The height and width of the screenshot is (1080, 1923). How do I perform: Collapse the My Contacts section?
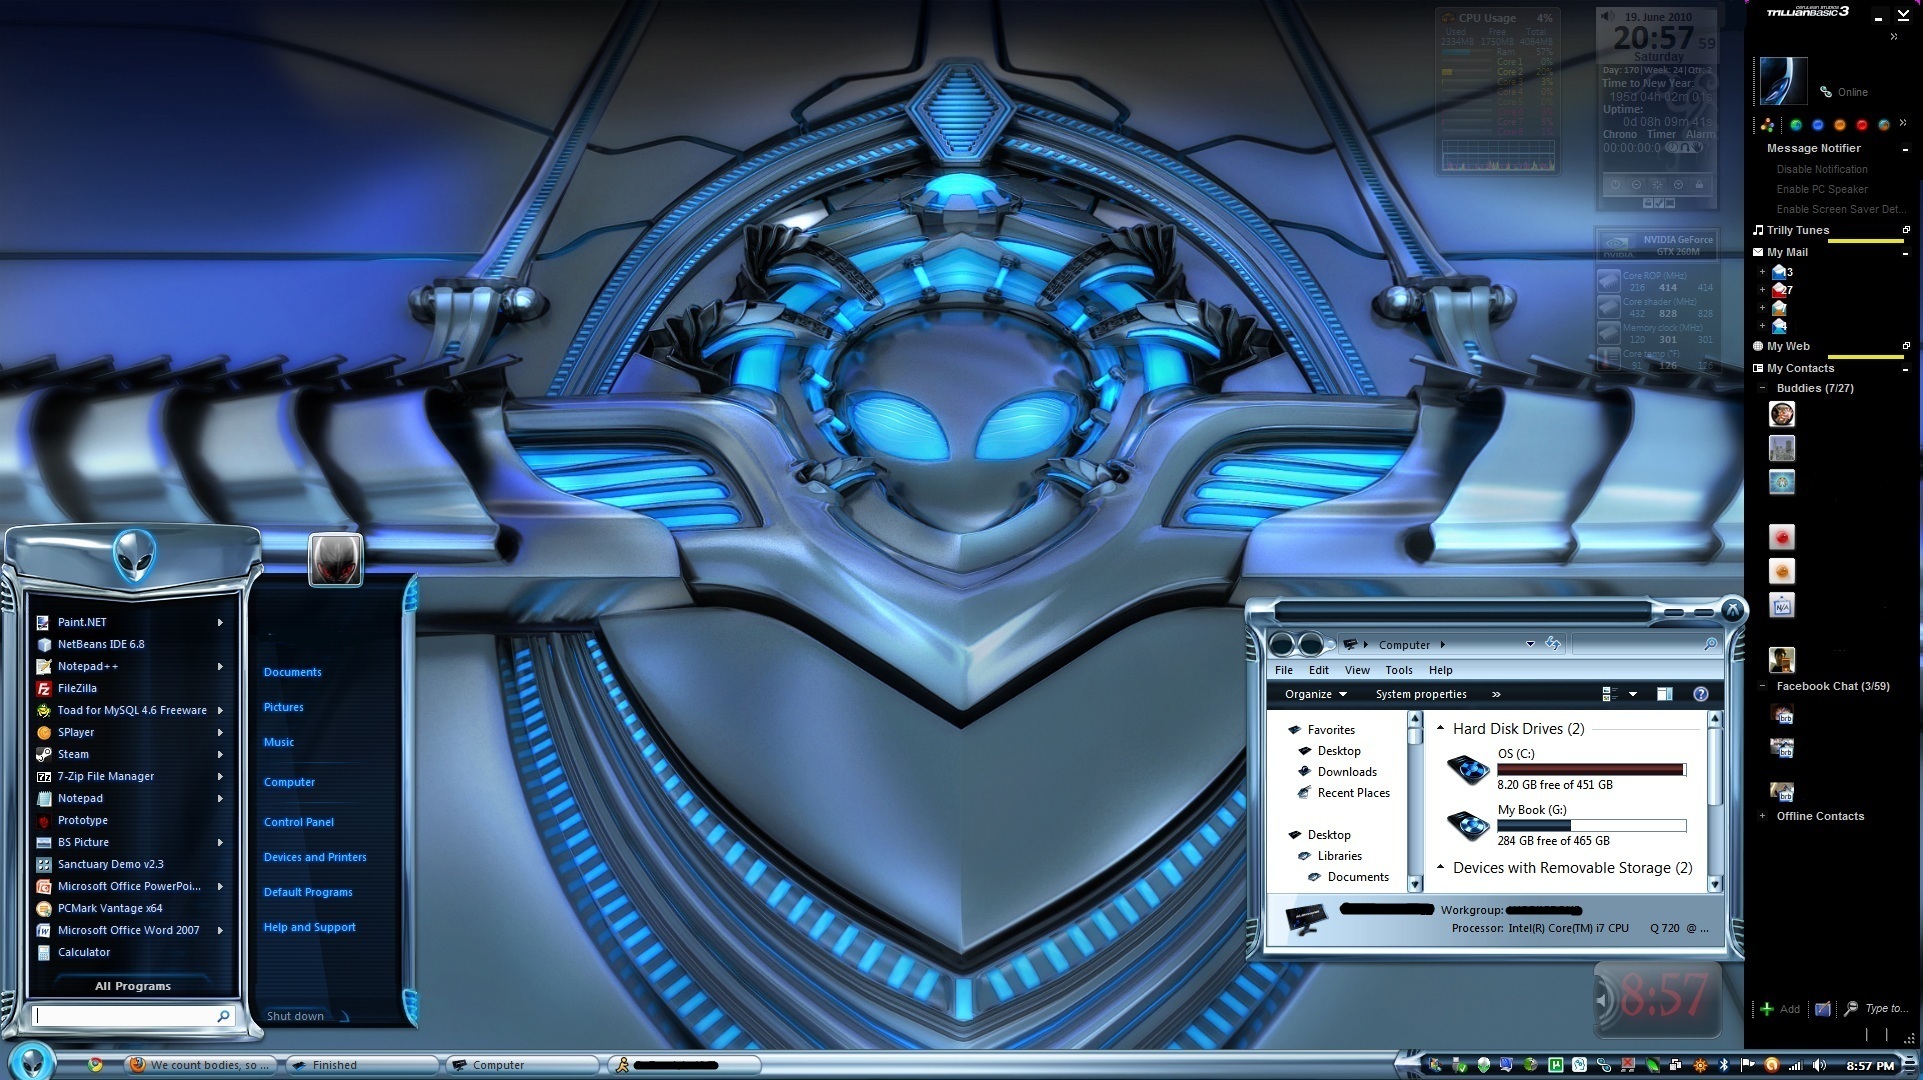point(1905,369)
